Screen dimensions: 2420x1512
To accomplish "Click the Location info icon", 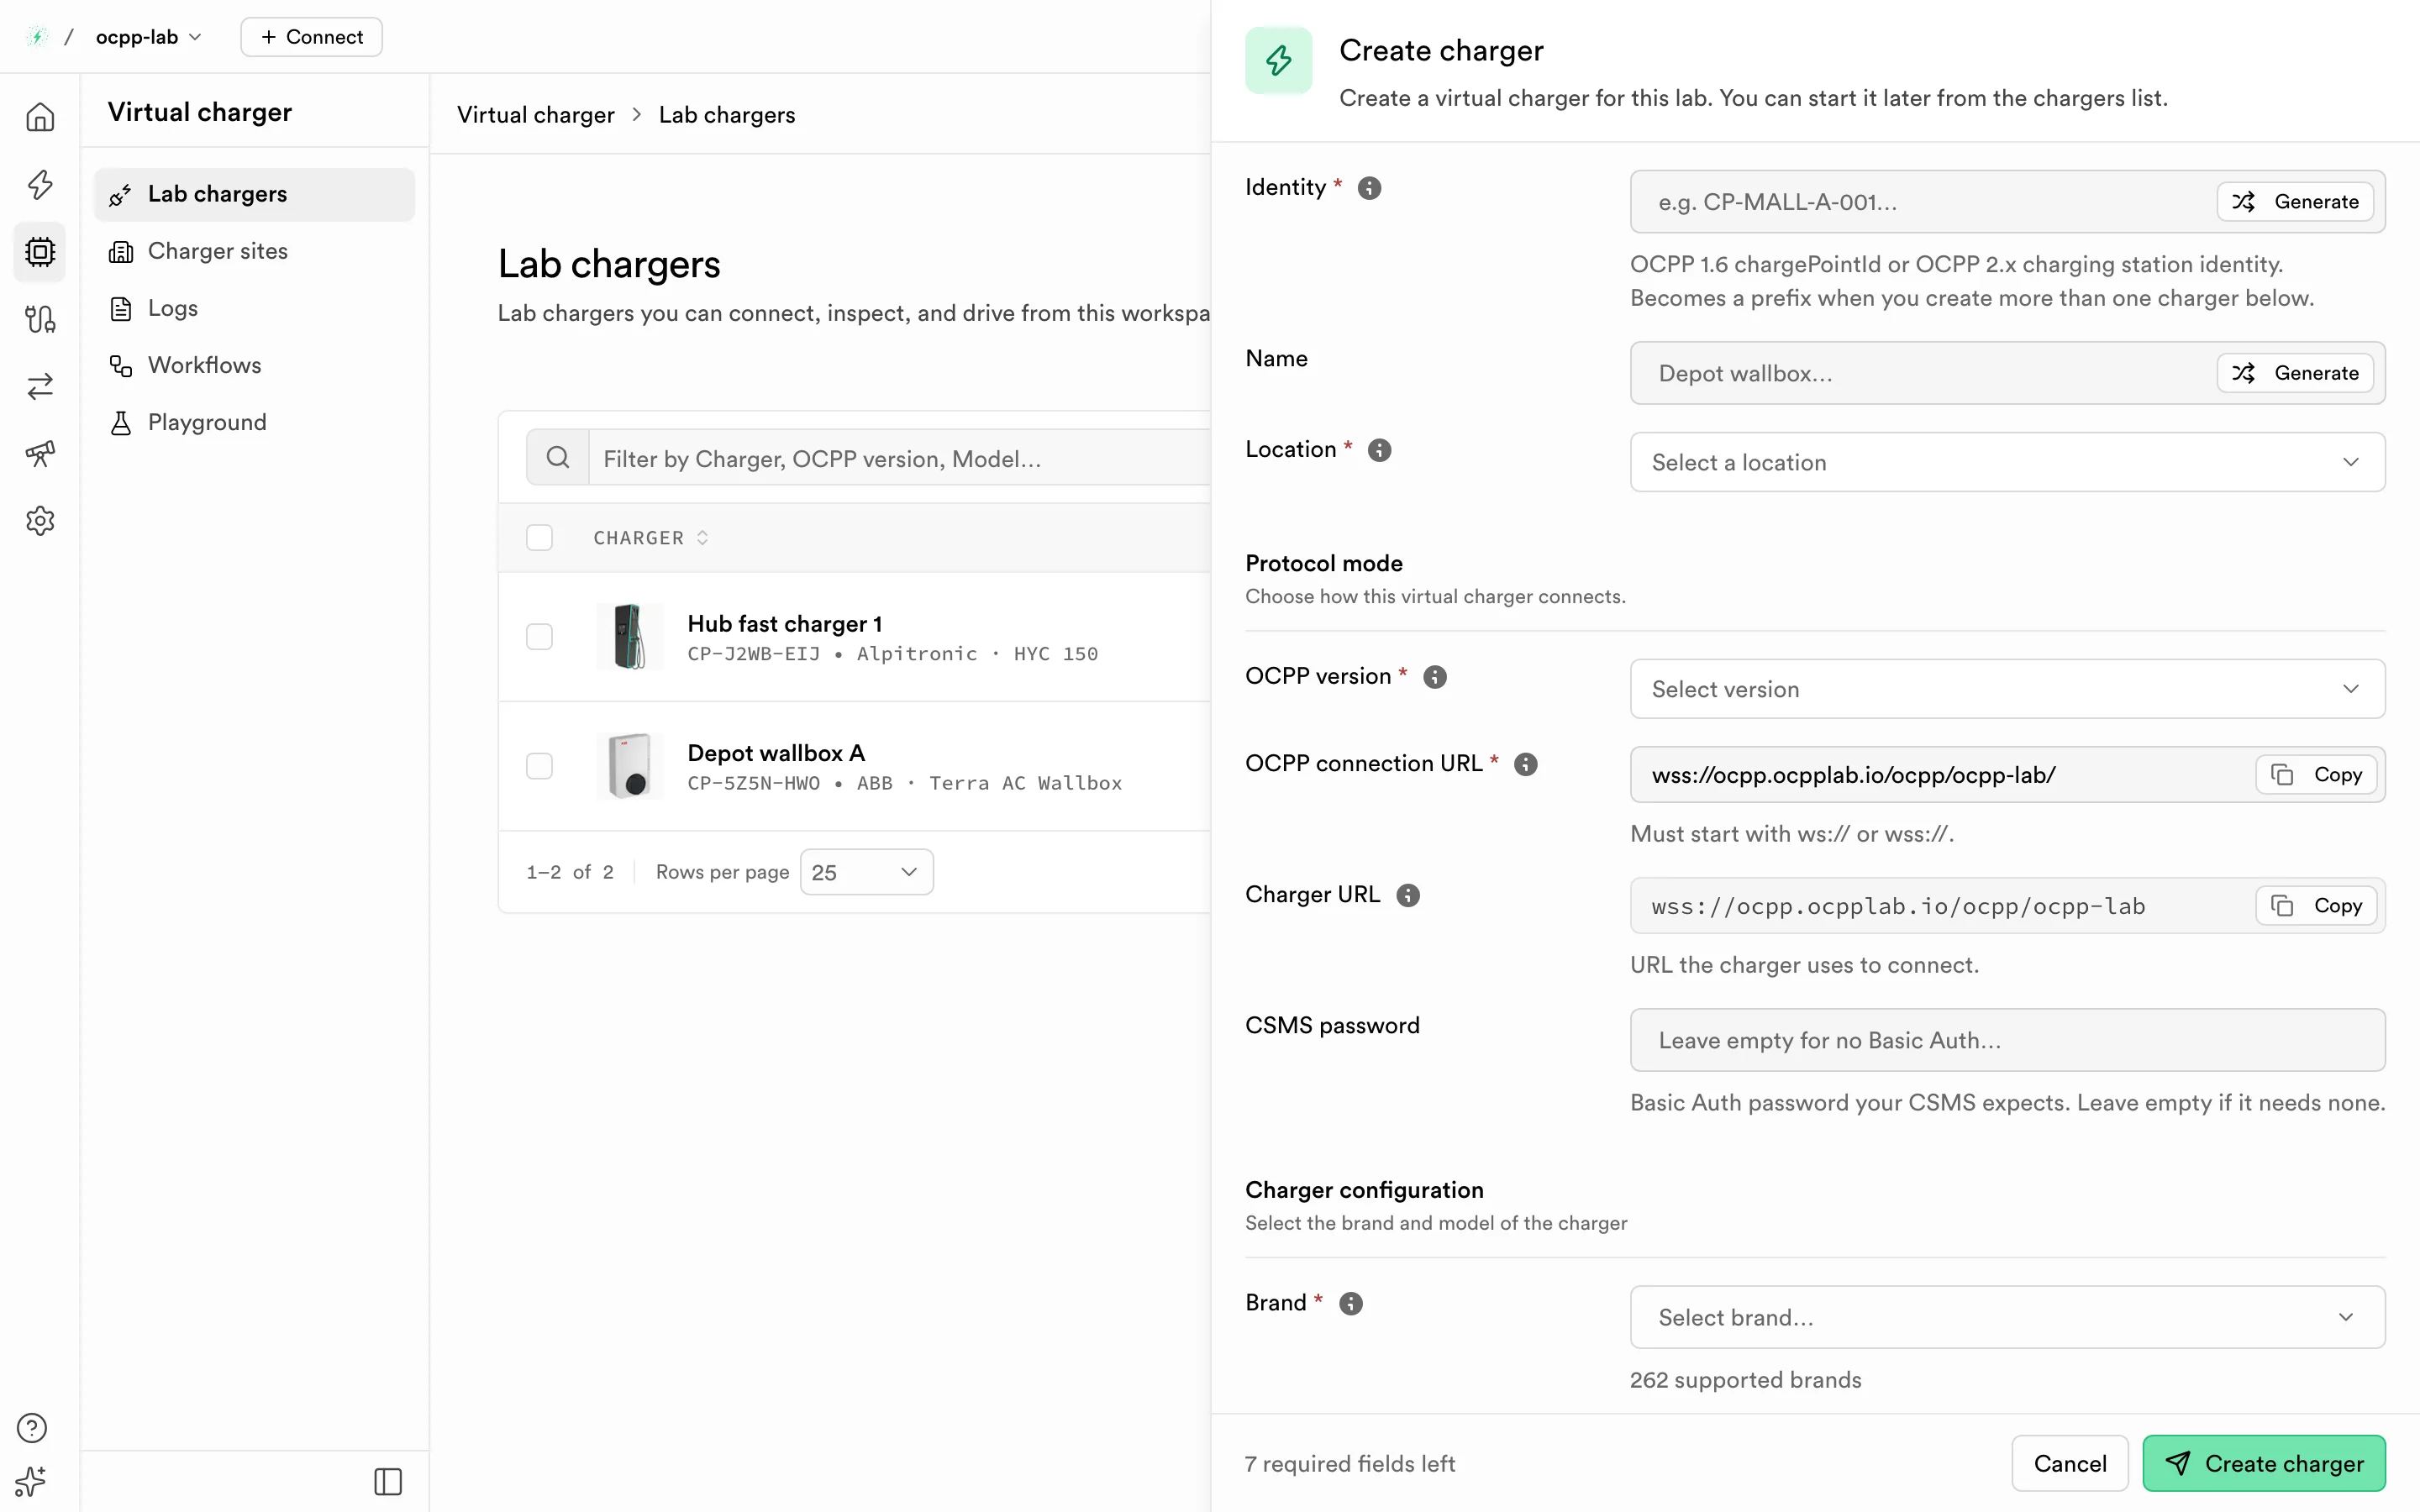I will 1379,450.
